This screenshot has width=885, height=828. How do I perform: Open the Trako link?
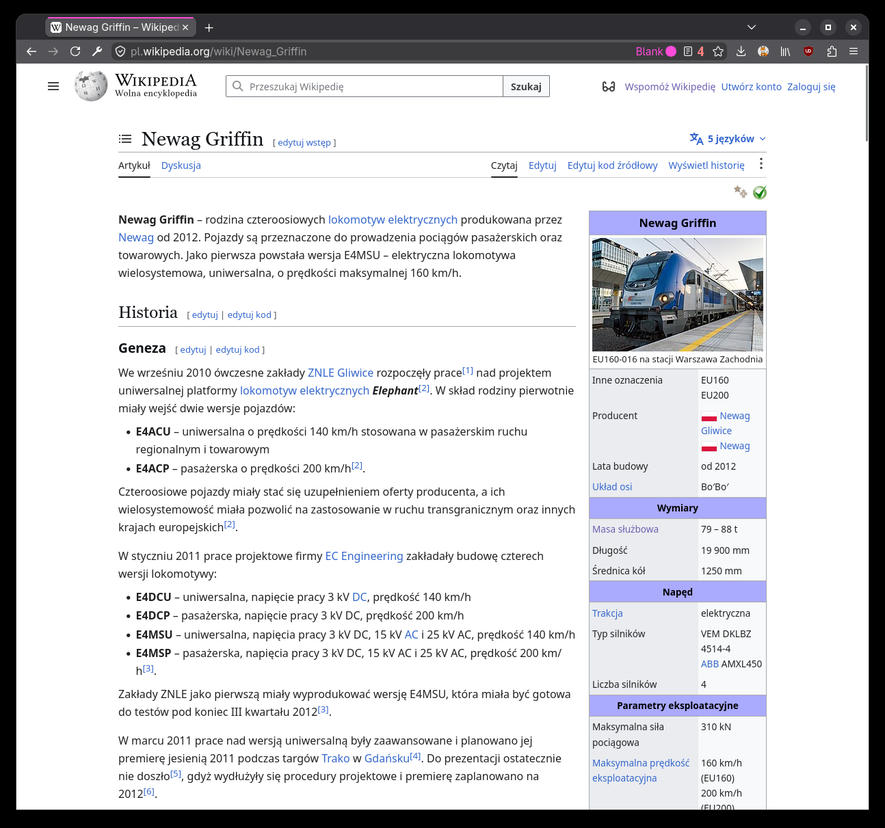click(336, 759)
